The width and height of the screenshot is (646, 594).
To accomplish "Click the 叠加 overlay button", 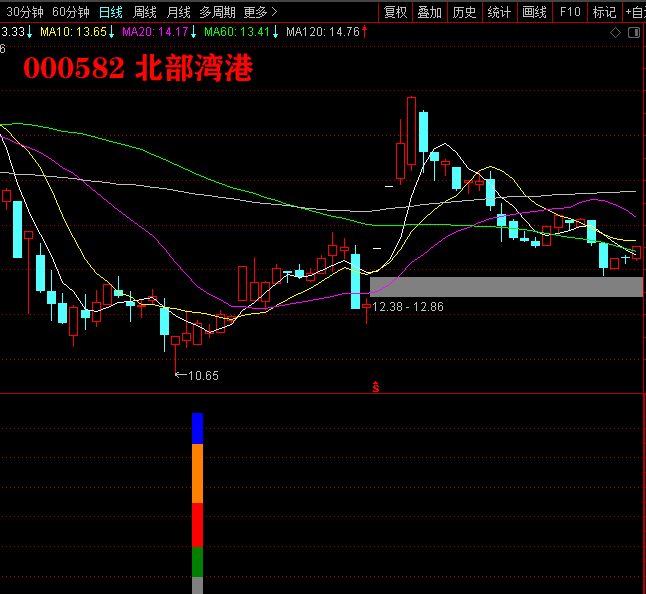I will (x=430, y=12).
